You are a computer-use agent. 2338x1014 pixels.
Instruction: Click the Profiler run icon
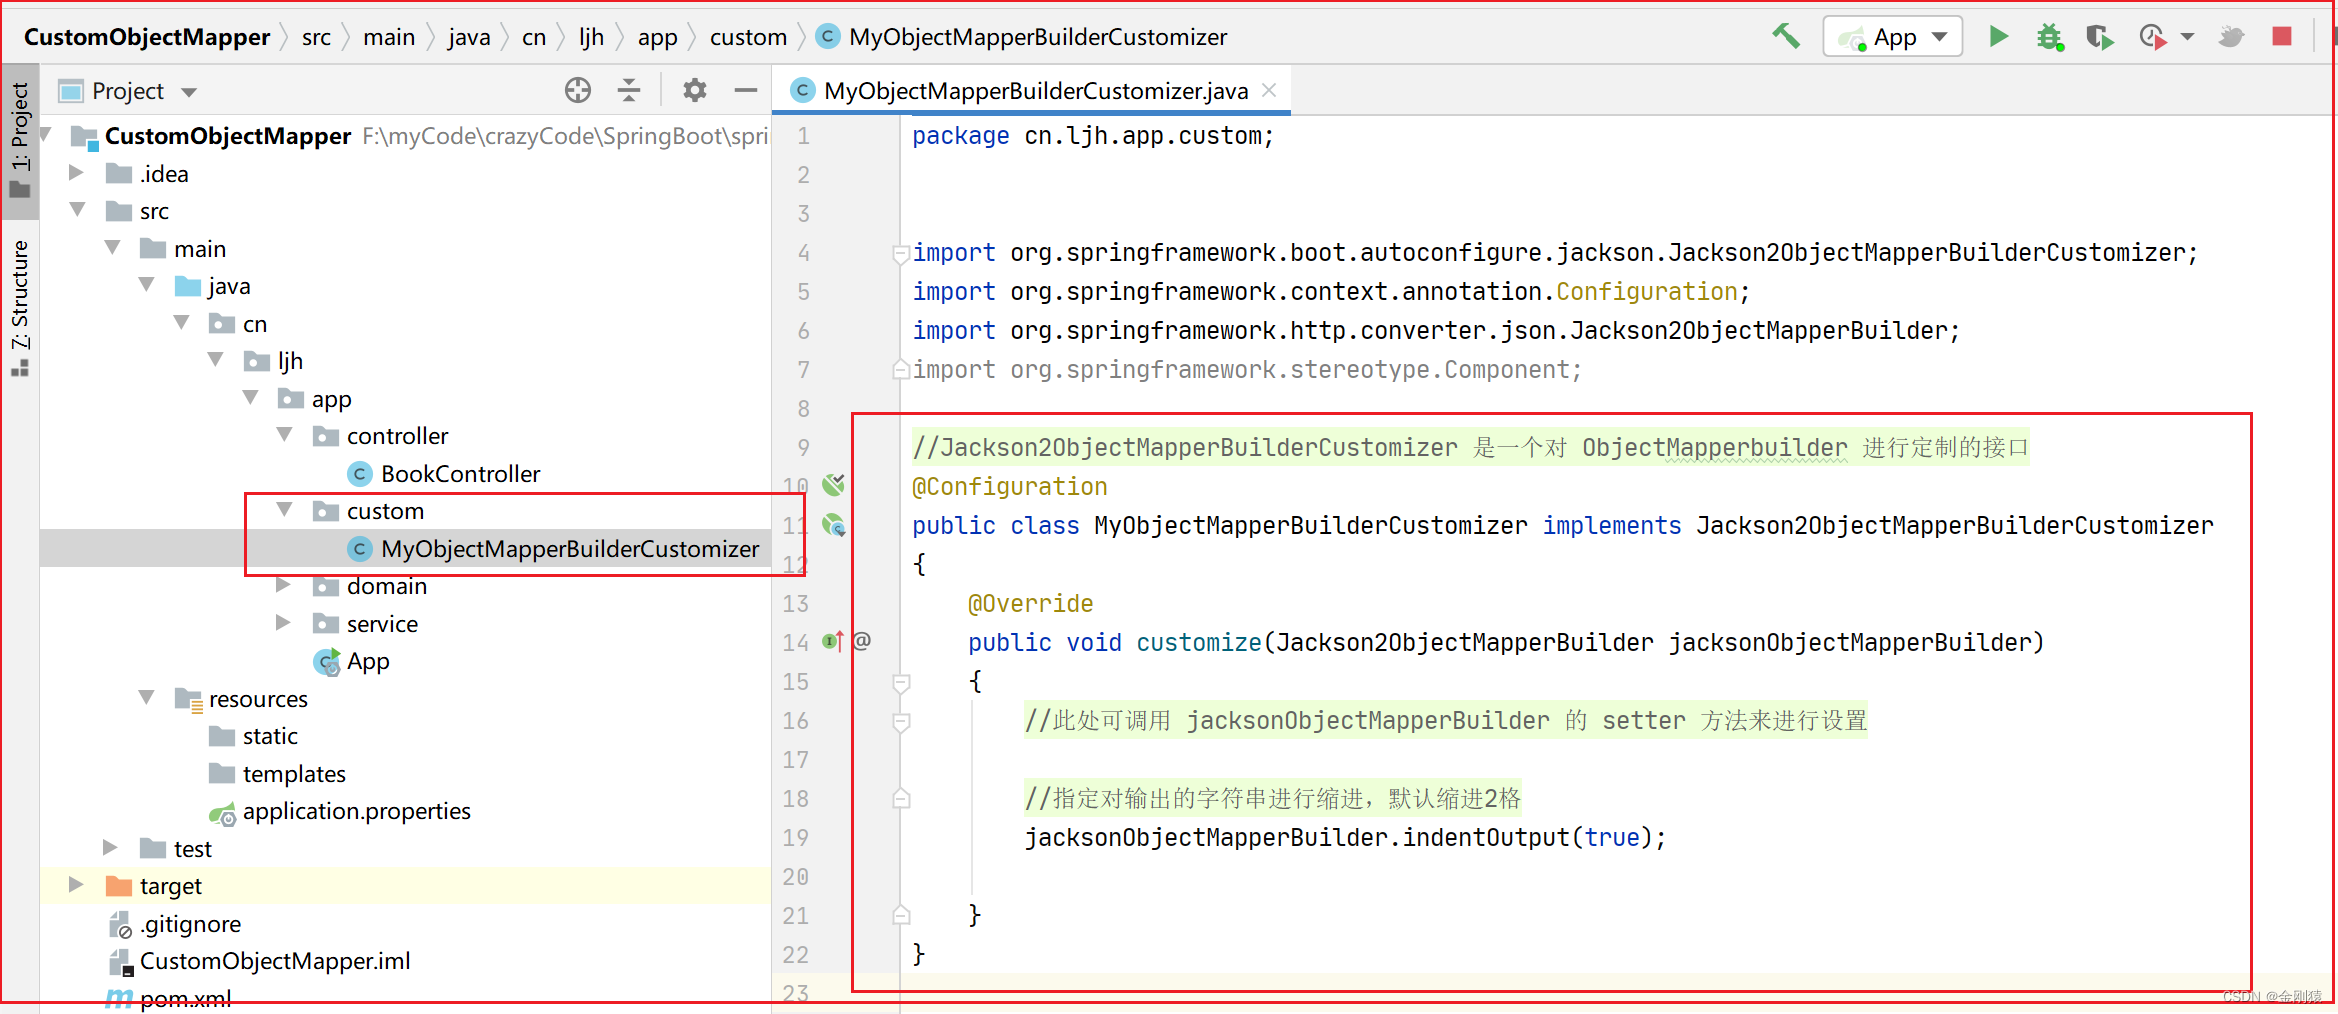(2152, 37)
